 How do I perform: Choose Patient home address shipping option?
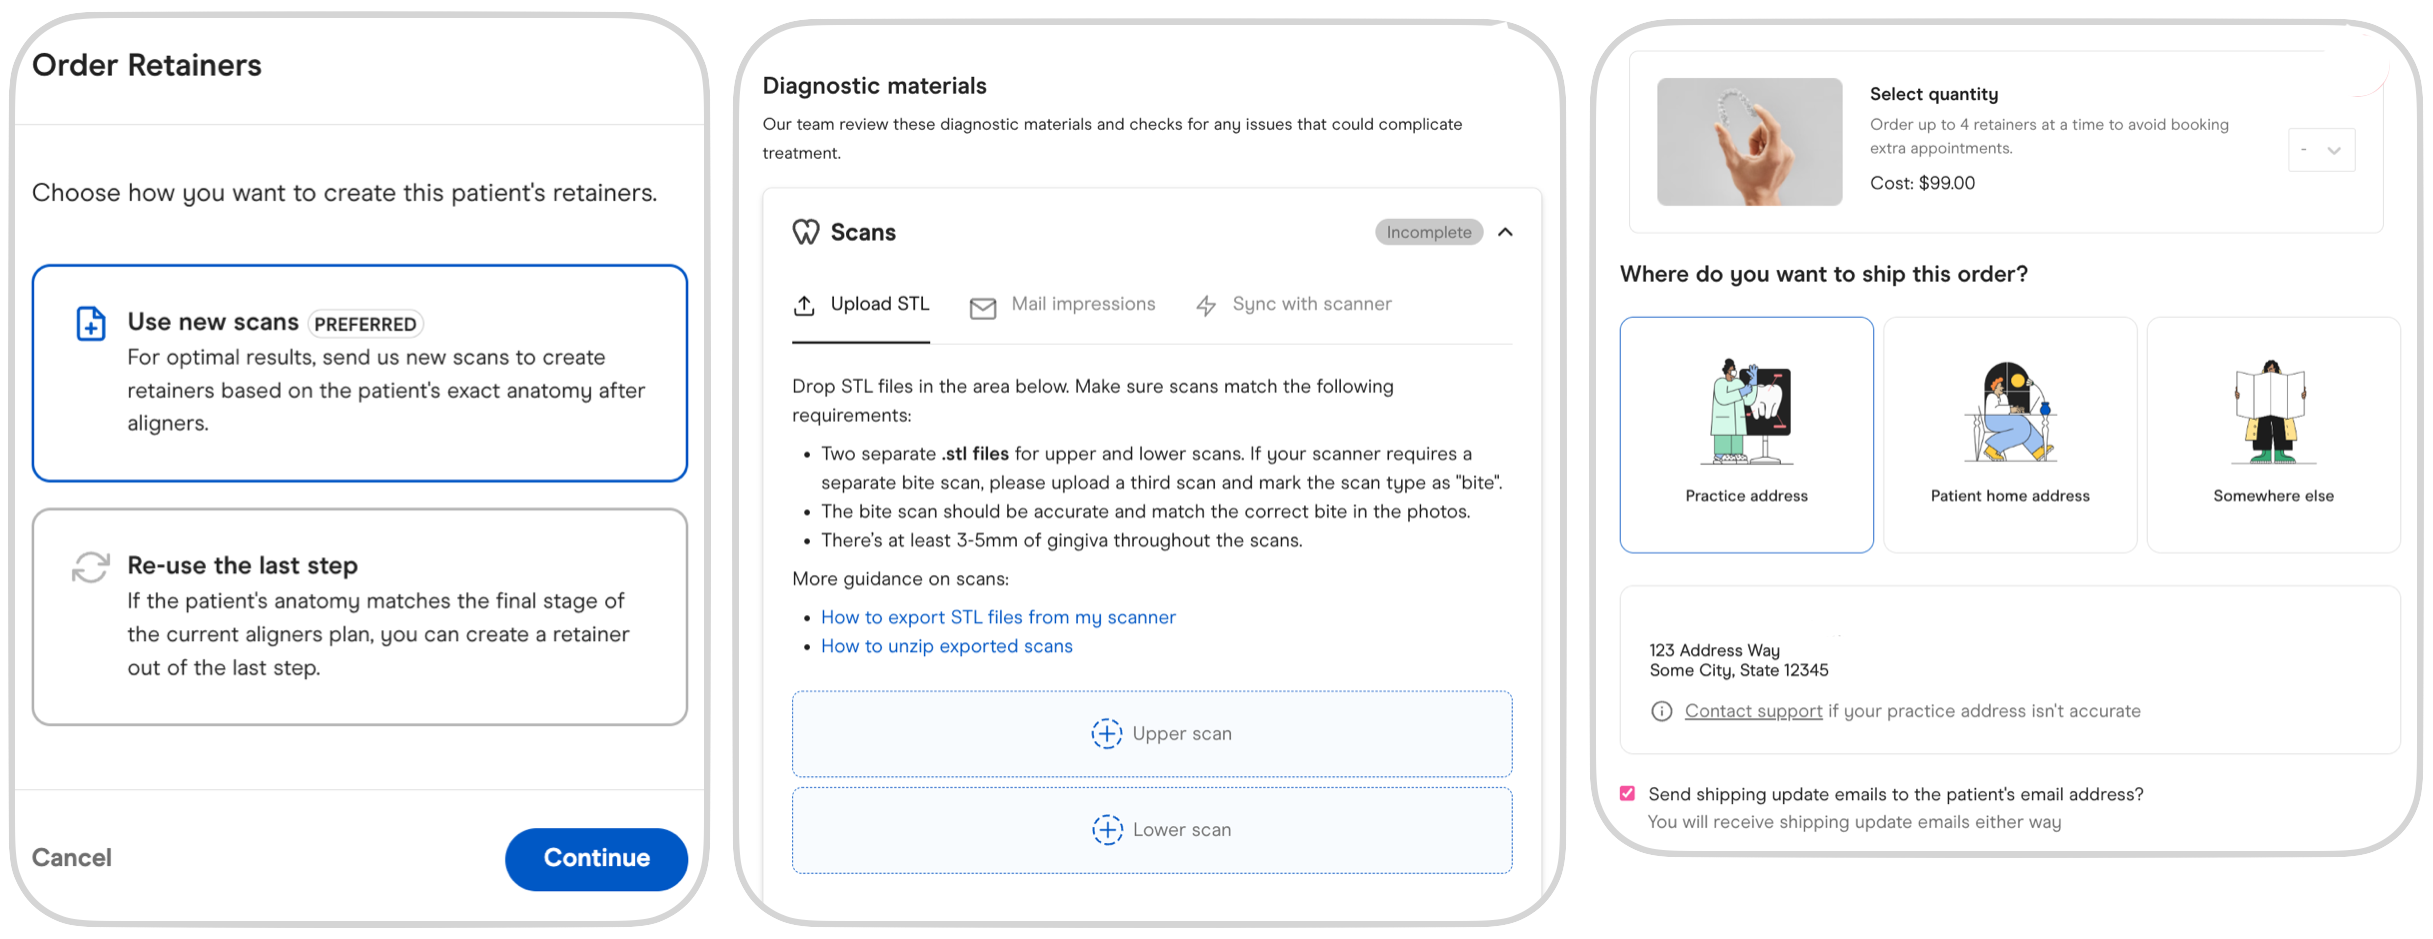[x=2010, y=435]
